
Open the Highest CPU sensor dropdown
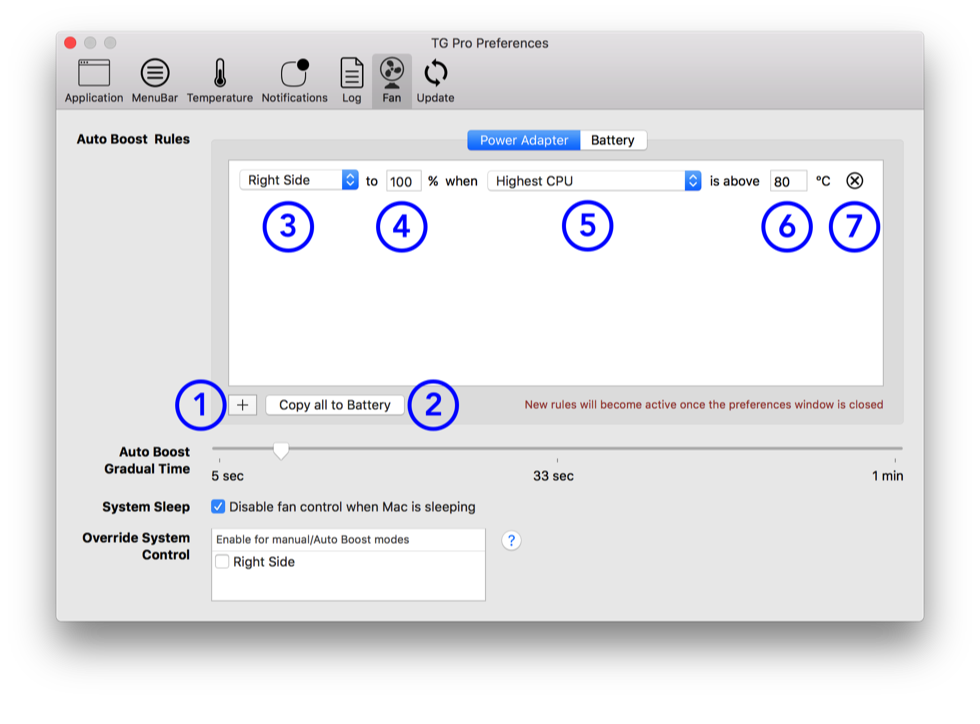594,181
